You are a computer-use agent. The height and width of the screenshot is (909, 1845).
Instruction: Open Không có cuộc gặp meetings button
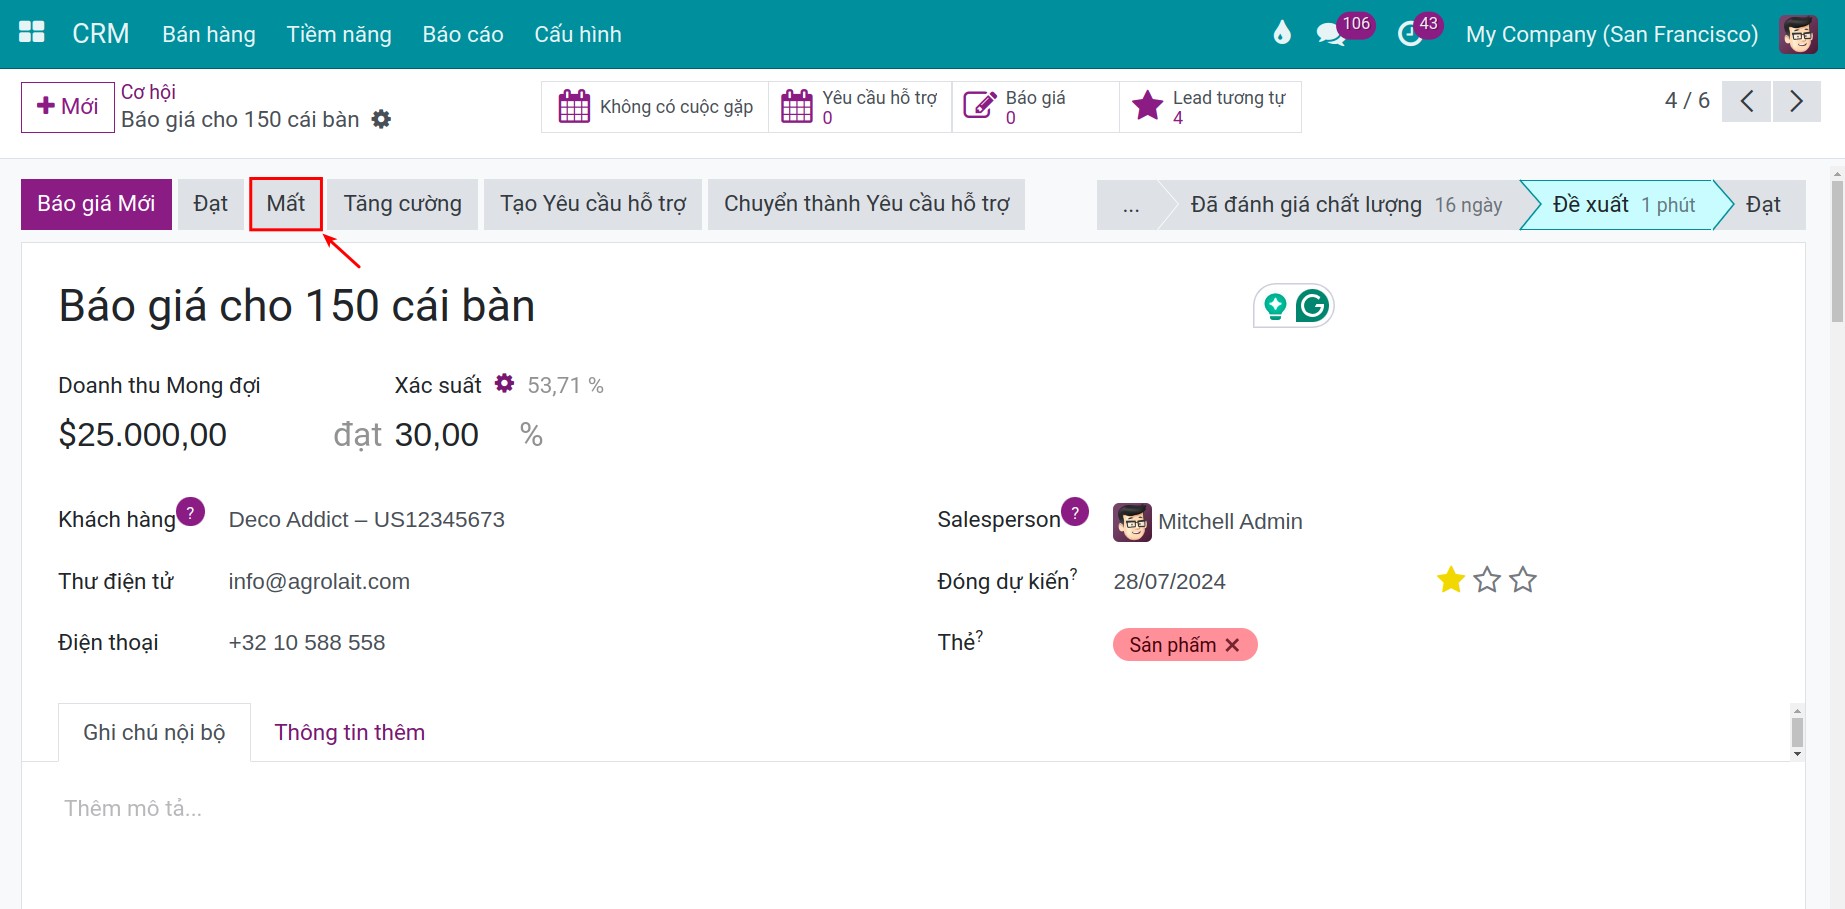click(655, 107)
